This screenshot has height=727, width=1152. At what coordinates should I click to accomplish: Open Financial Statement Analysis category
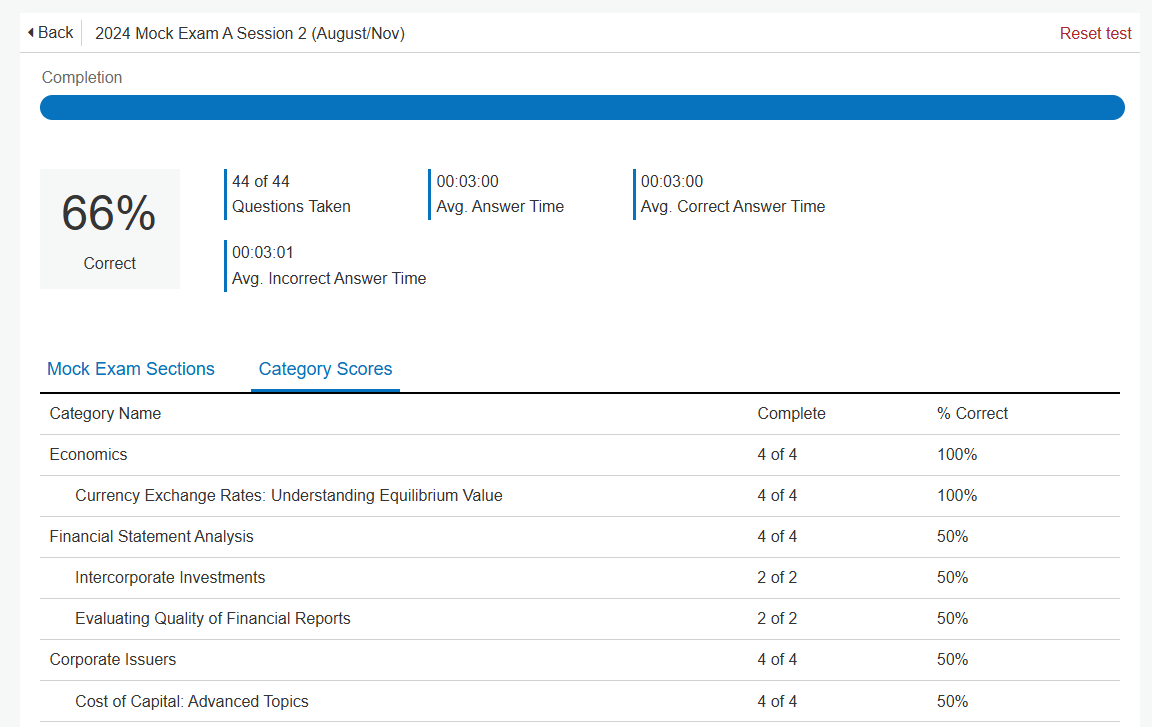coord(580,537)
